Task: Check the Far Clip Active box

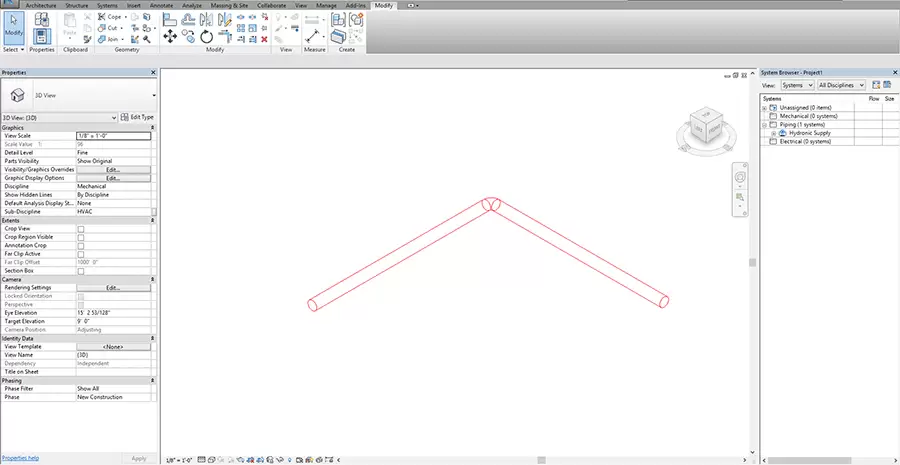Action: [x=81, y=254]
